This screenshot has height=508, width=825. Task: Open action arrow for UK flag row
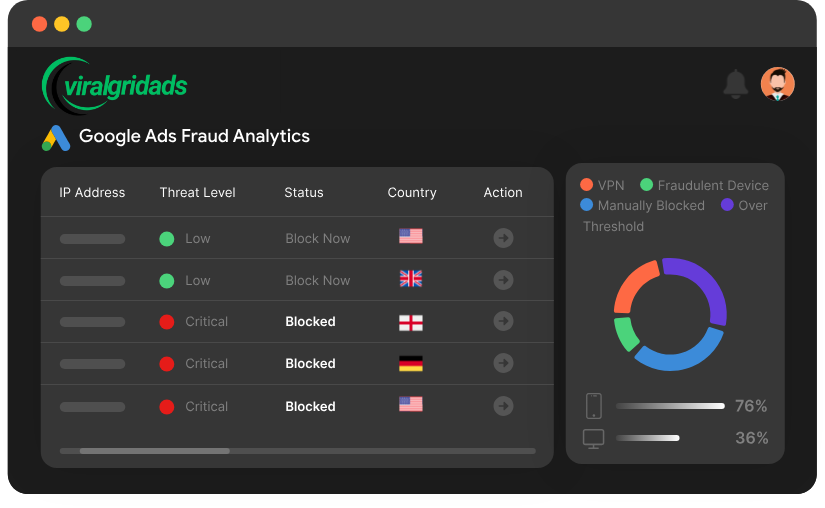(x=503, y=280)
